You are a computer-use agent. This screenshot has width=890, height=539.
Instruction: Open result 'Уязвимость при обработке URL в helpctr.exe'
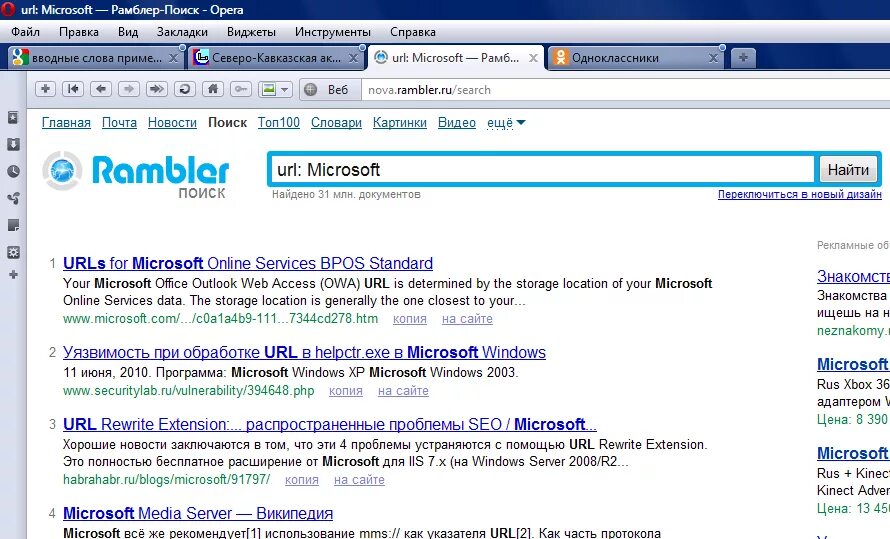[304, 352]
